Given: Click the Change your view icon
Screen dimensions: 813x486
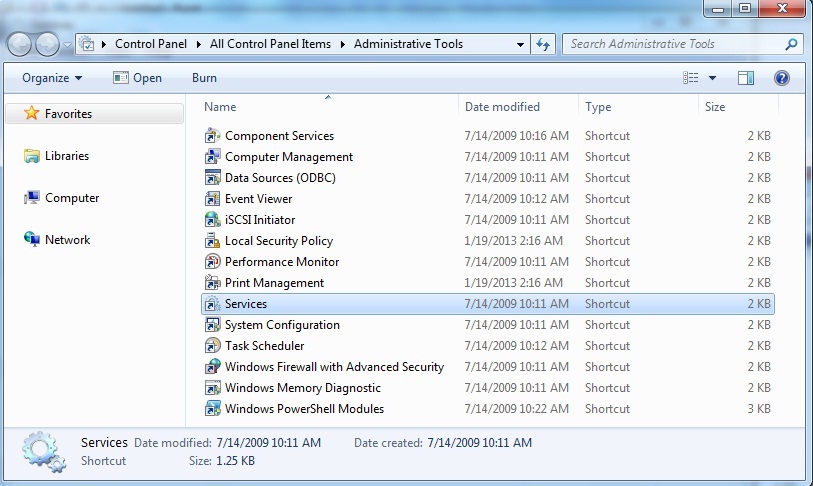Looking at the screenshot, I should (x=691, y=78).
